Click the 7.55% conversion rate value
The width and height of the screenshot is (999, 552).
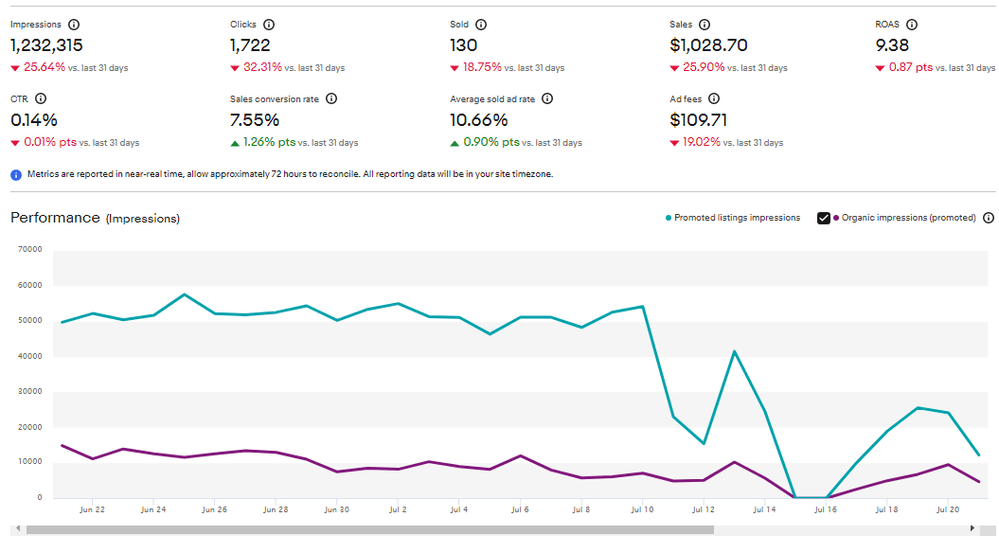254,120
